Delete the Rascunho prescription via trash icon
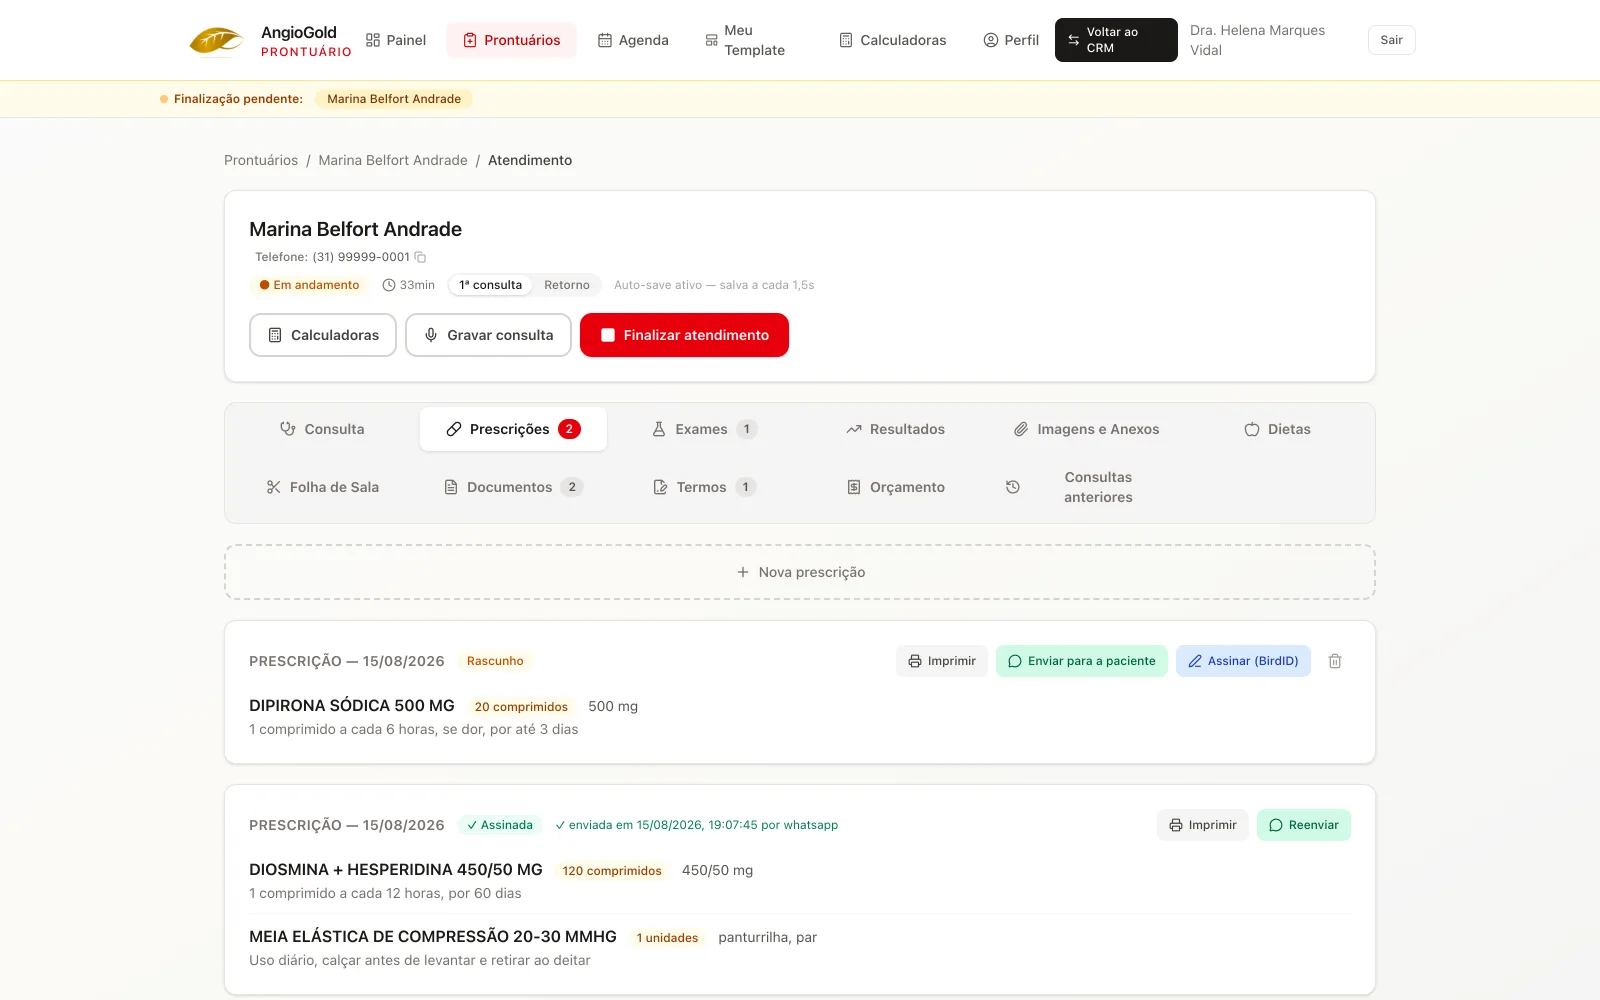Screen dimensions: 1600x1000 (1335, 661)
